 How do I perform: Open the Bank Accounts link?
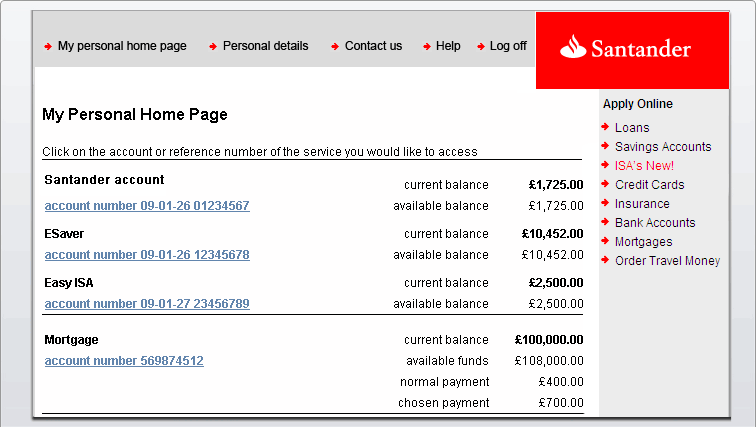click(655, 223)
